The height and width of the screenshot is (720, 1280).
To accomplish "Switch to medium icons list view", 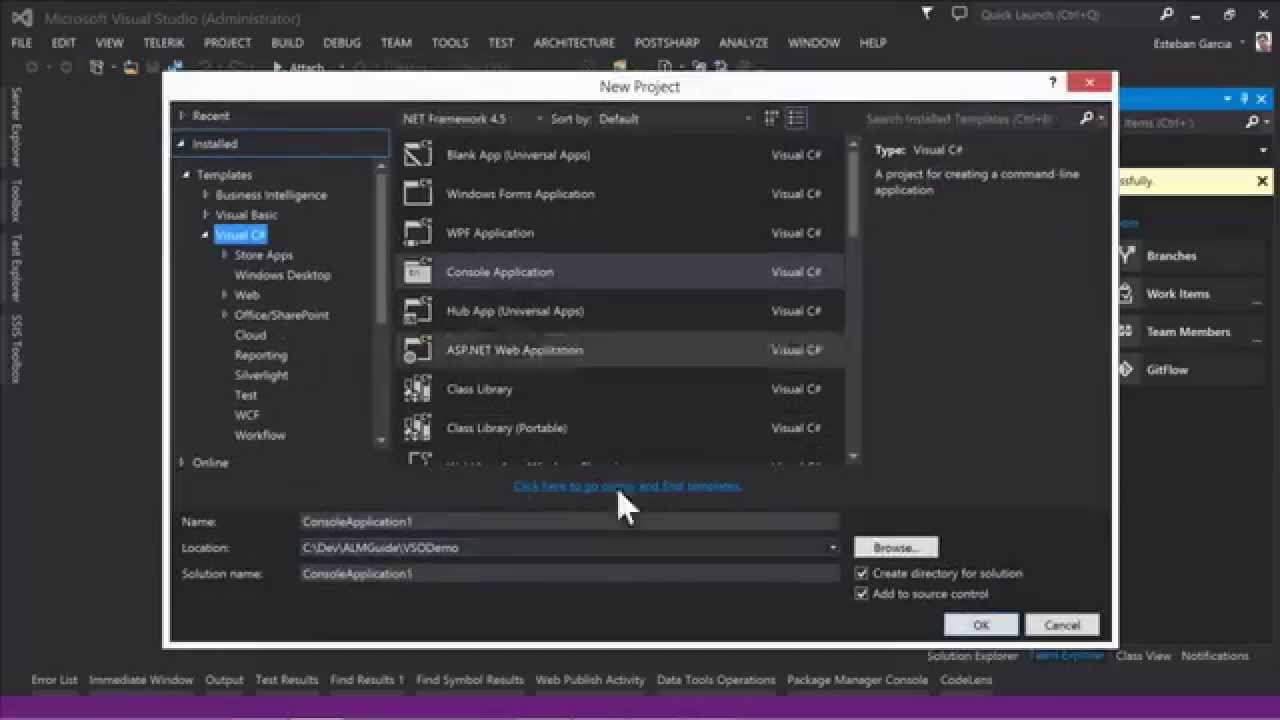I will pos(796,118).
